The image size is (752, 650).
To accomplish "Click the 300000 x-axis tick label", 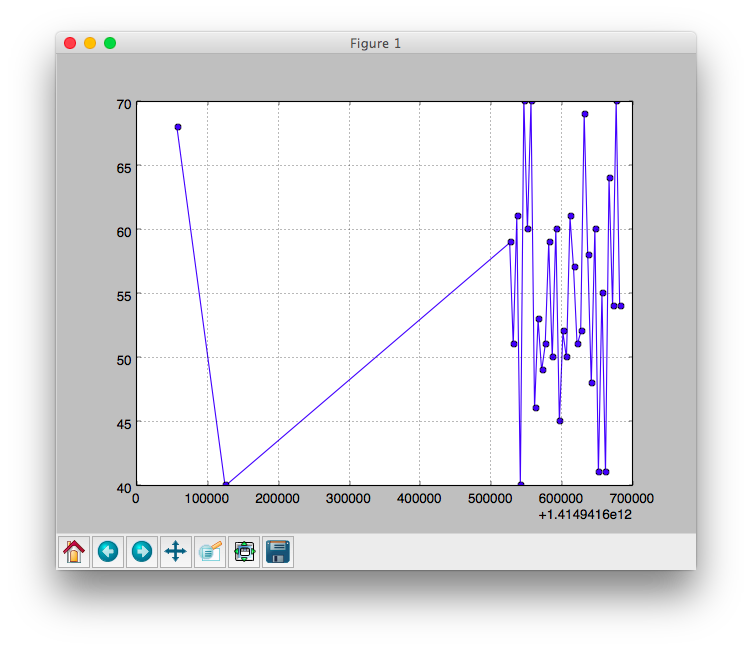I will pyautogui.click(x=348, y=499).
